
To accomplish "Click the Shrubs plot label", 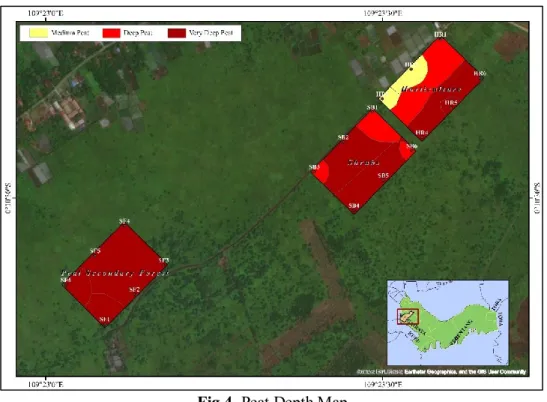I will point(364,162).
